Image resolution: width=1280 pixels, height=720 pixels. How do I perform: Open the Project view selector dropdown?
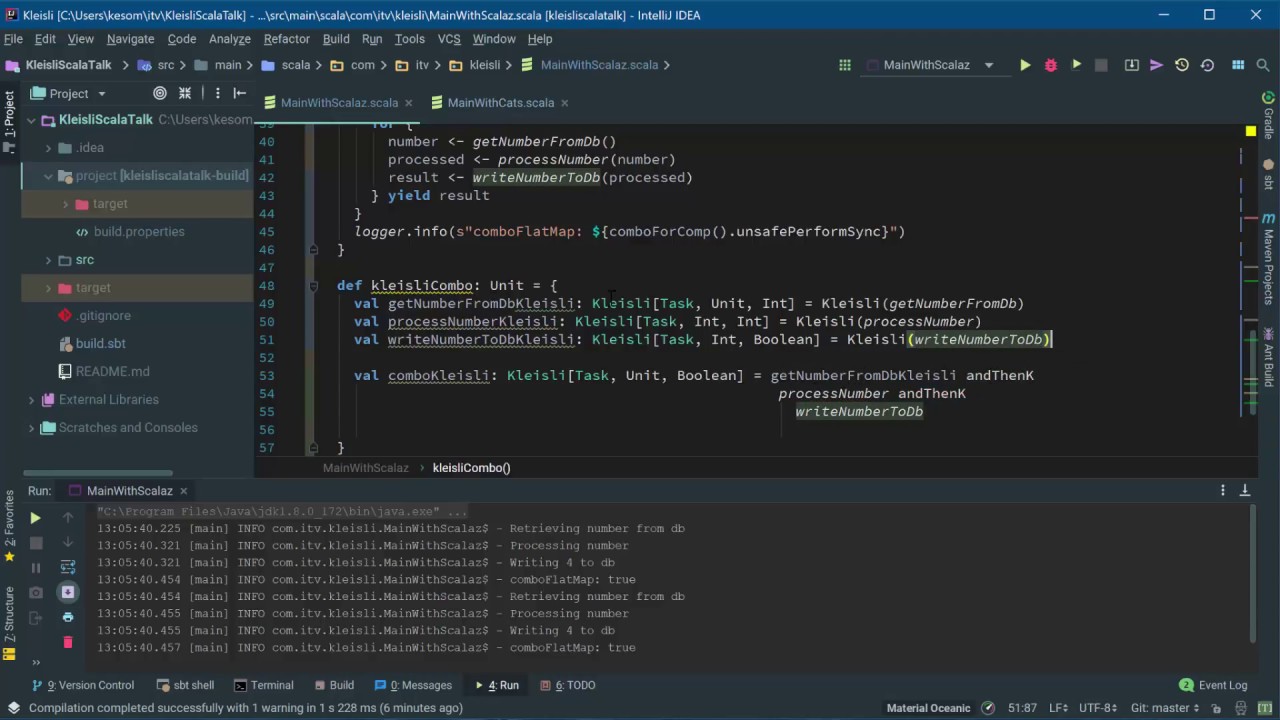point(69,93)
